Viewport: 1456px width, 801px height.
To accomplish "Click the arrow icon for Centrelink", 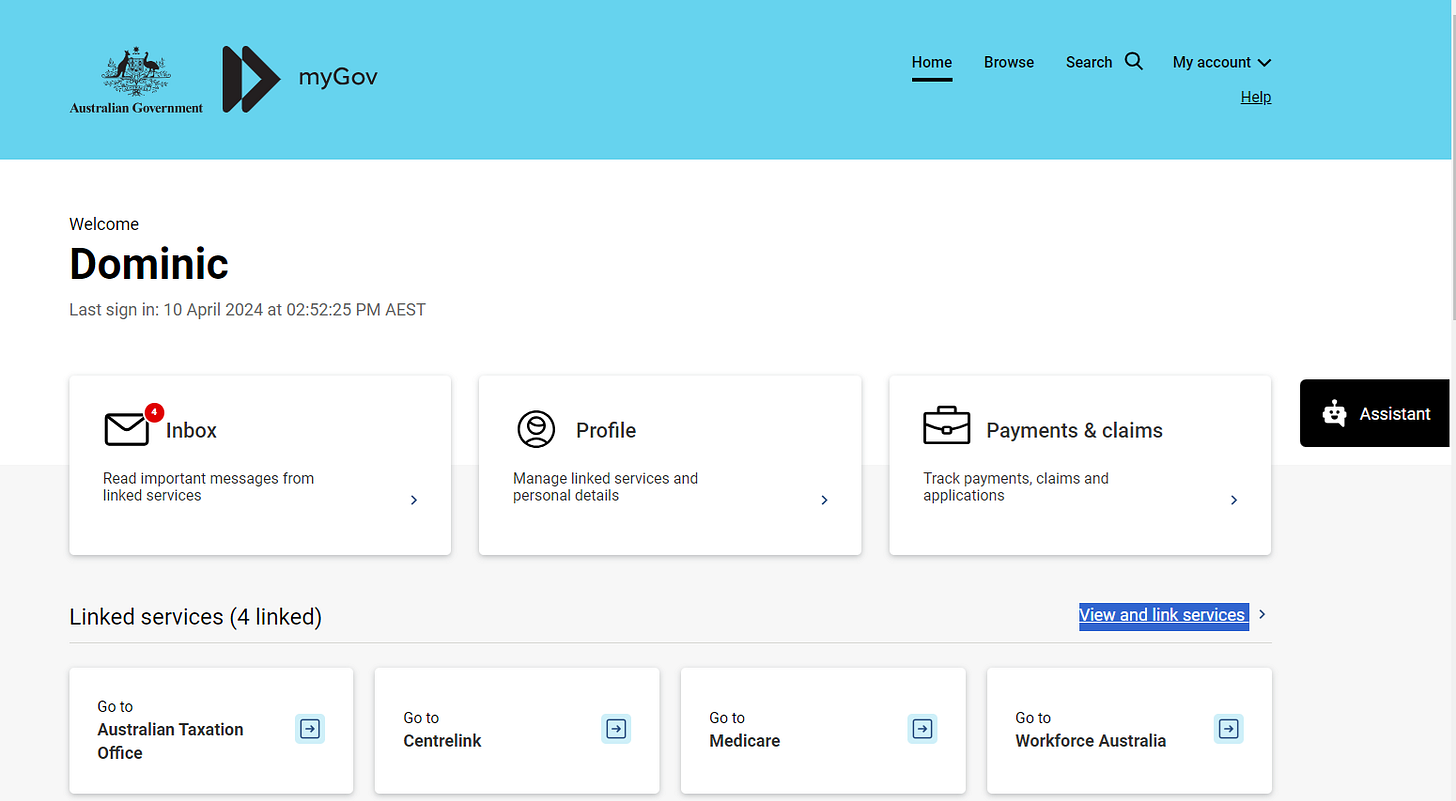I will click(x=616, y=728).
